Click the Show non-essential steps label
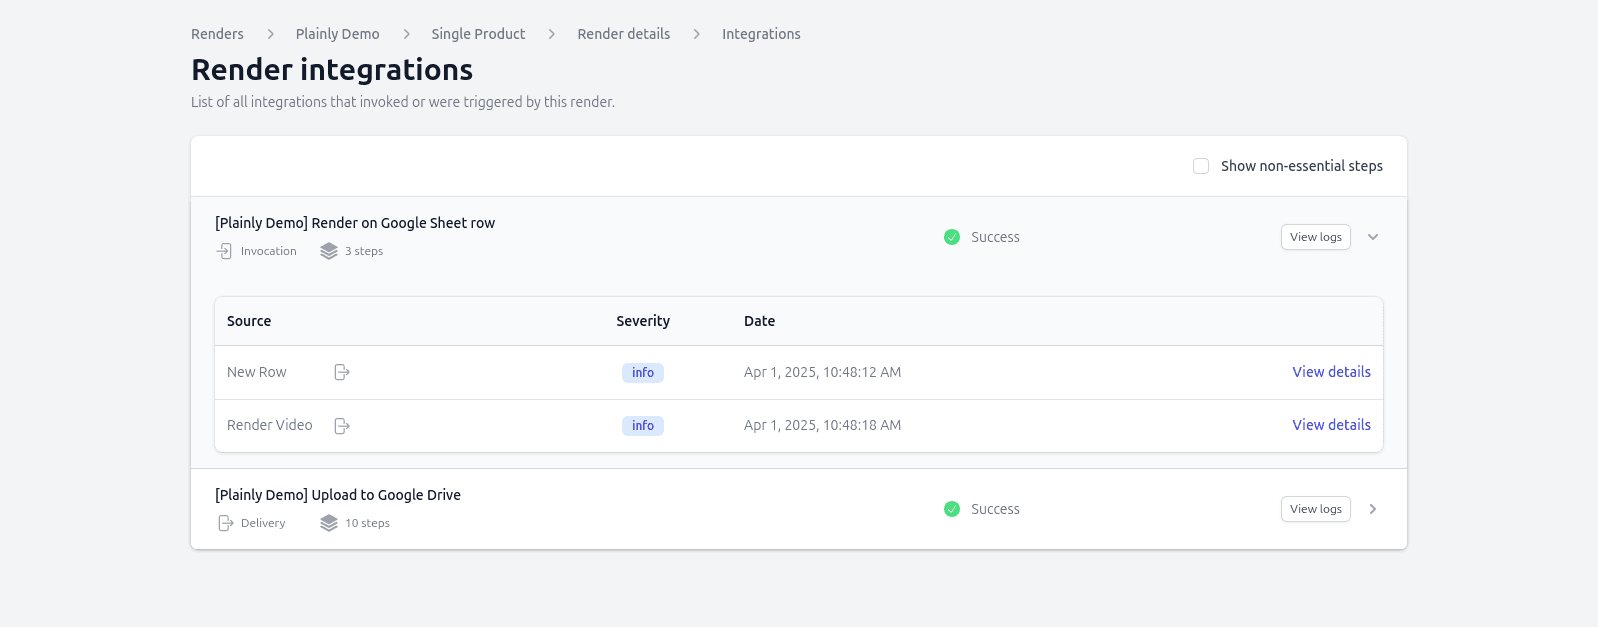Image resolution: width=1598 pixels, height=627 pixels. point(1302,166)
